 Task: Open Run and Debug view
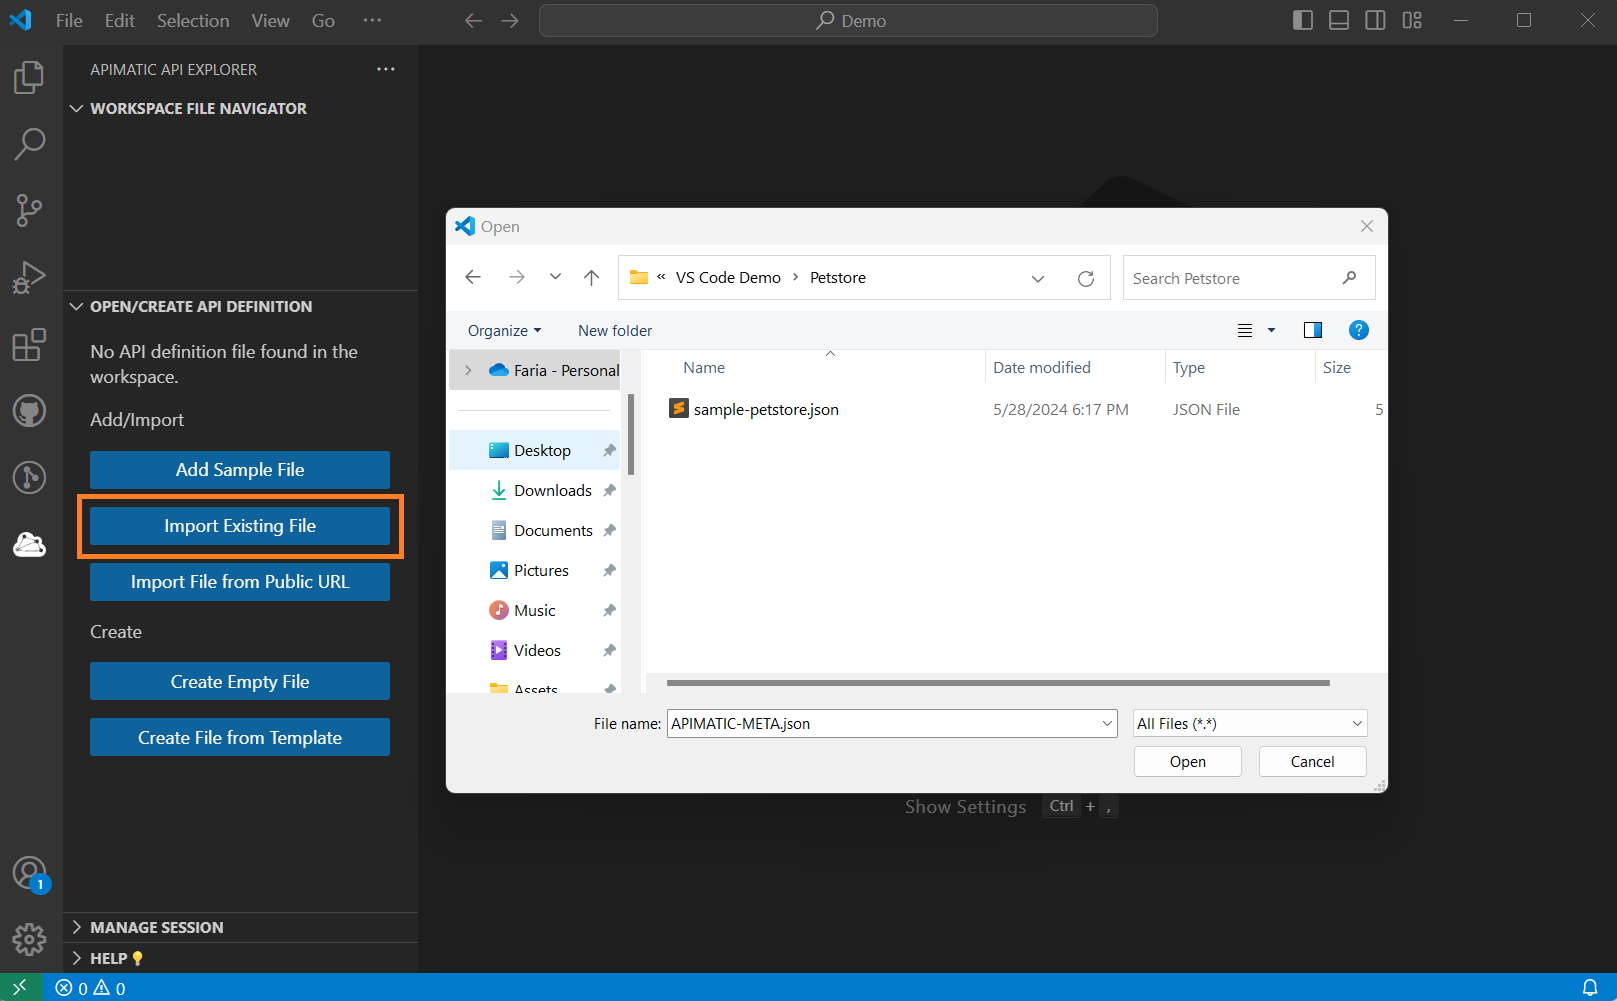(x=29, y=277)
